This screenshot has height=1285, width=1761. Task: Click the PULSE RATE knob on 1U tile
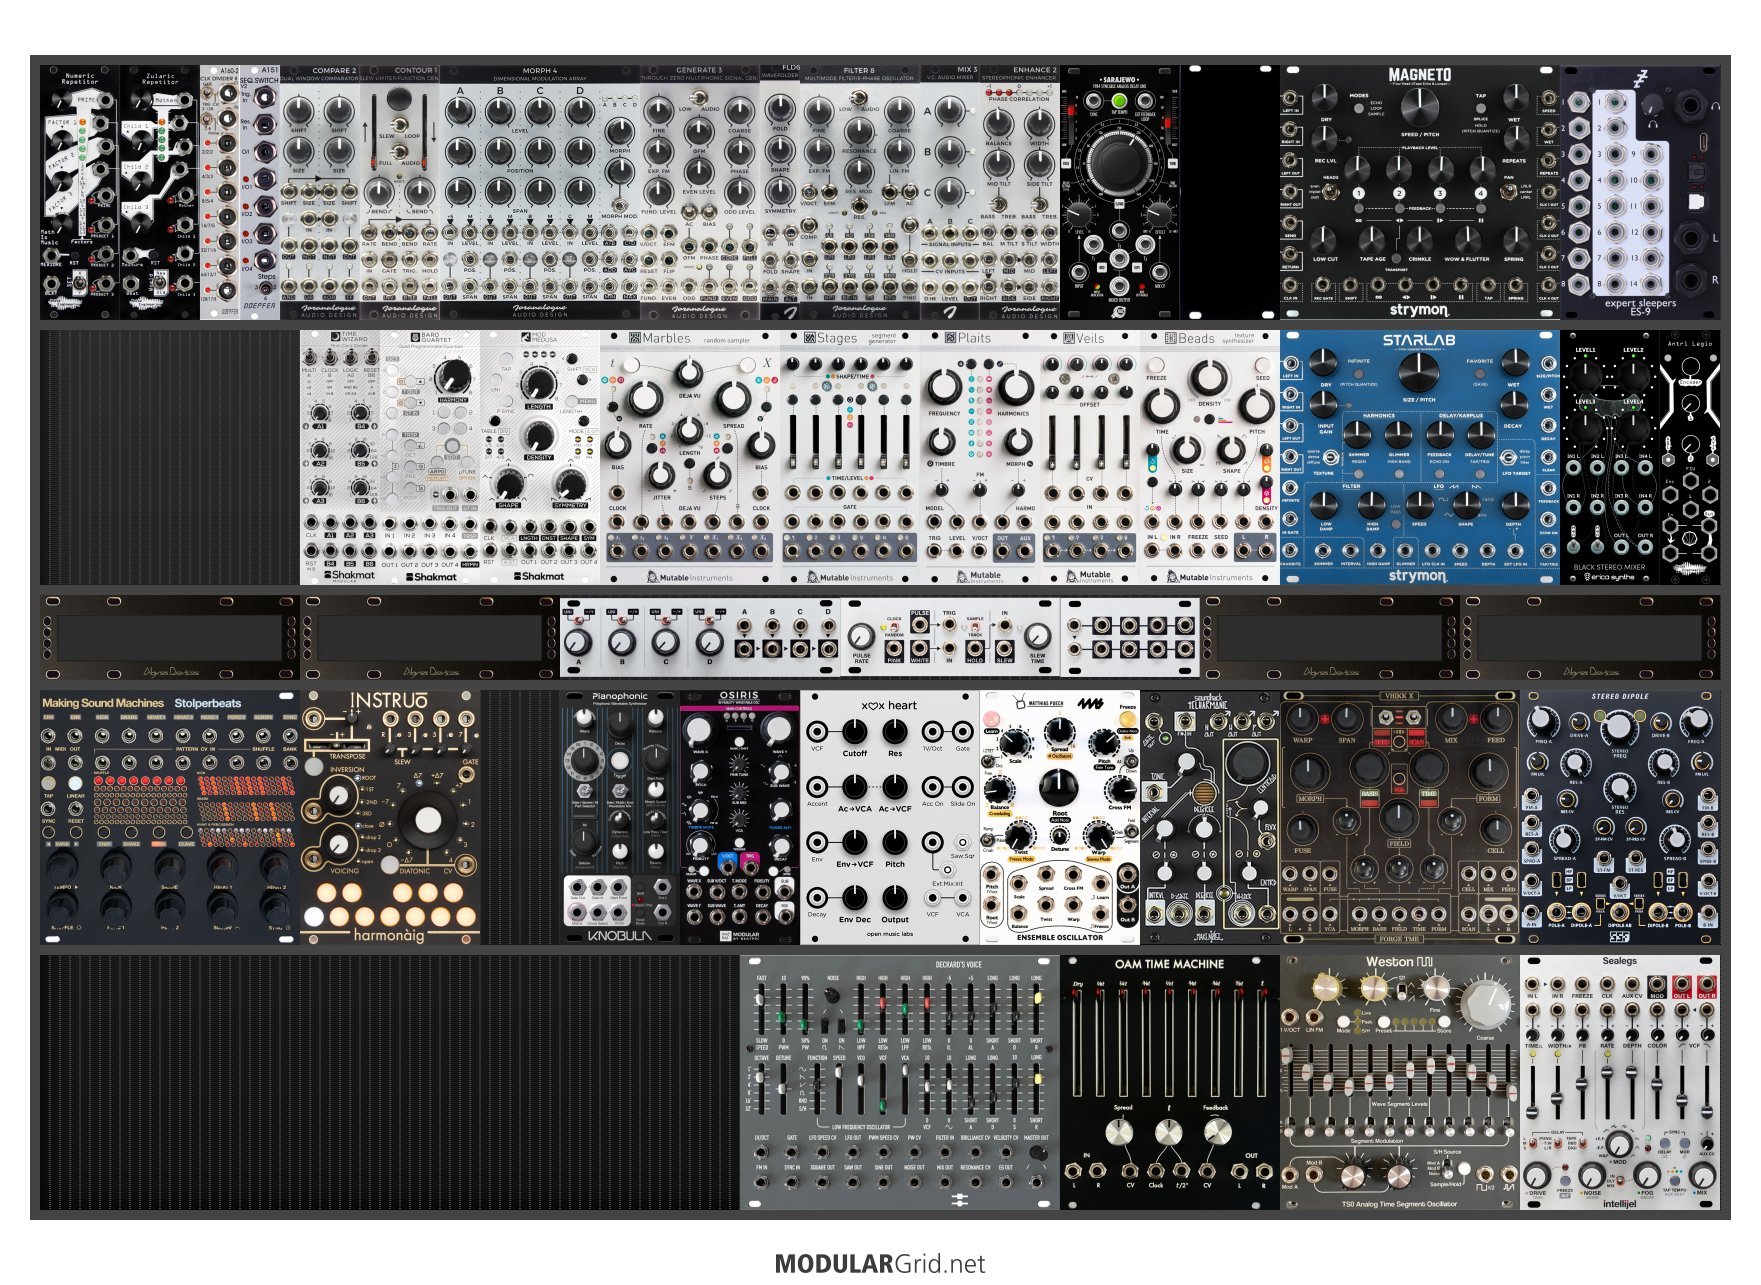[x=860, y=637]
